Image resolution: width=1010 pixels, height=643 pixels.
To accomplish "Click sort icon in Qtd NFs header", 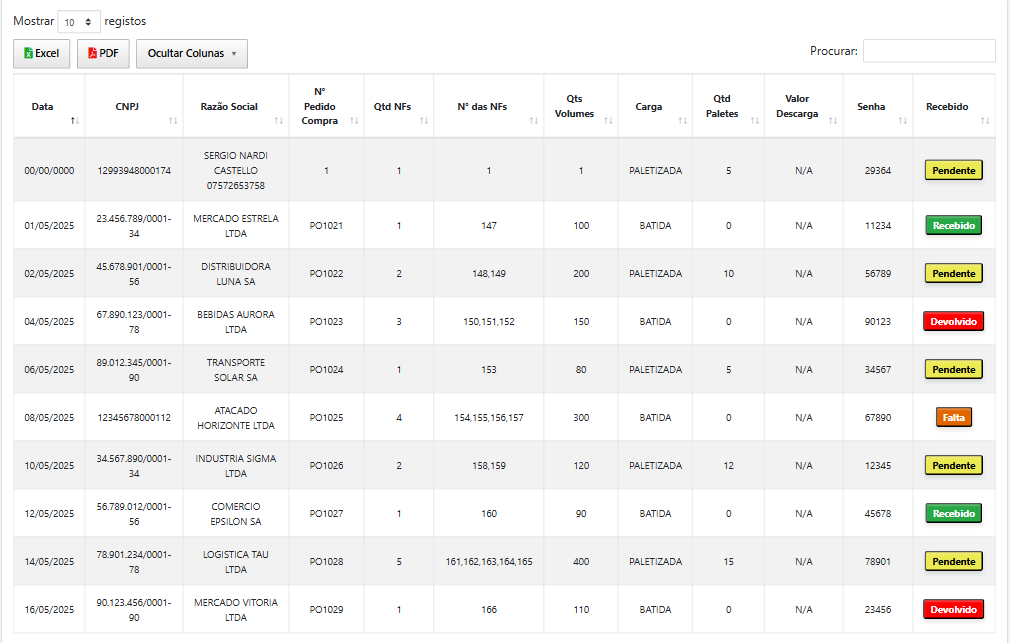I will 423,120.
